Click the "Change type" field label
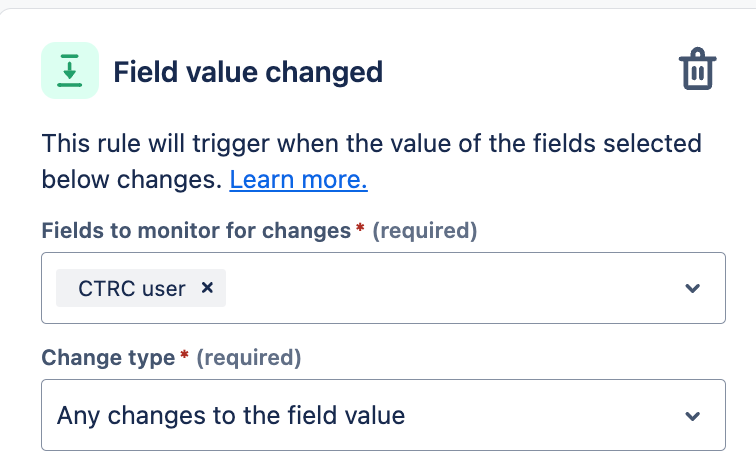This screenshot has width=756, height=476. pos(107,357)
